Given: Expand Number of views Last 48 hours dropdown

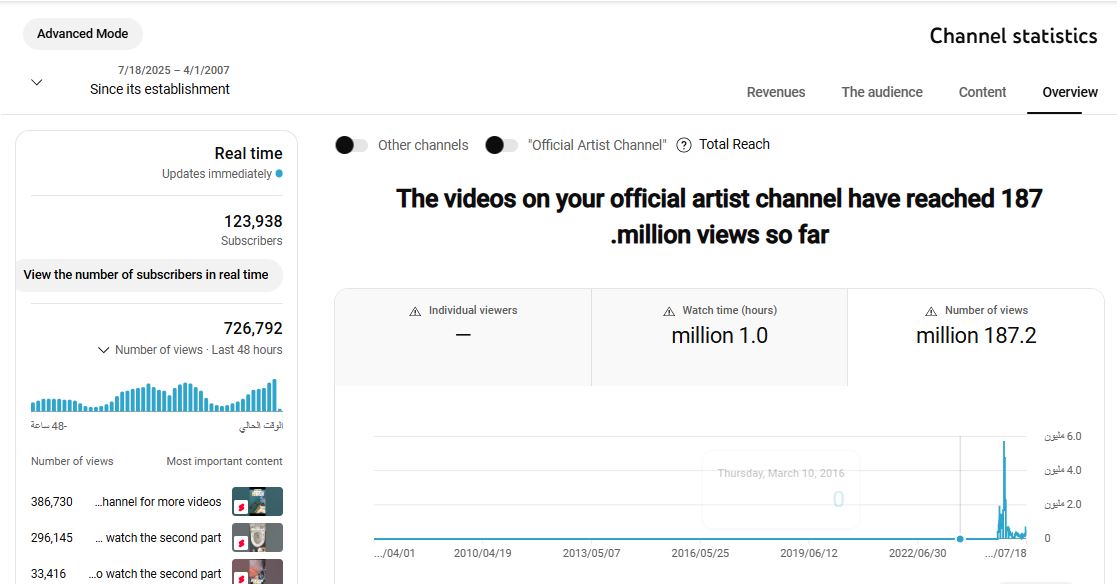Looking at the screenshot, I should (x=103, y=350).
